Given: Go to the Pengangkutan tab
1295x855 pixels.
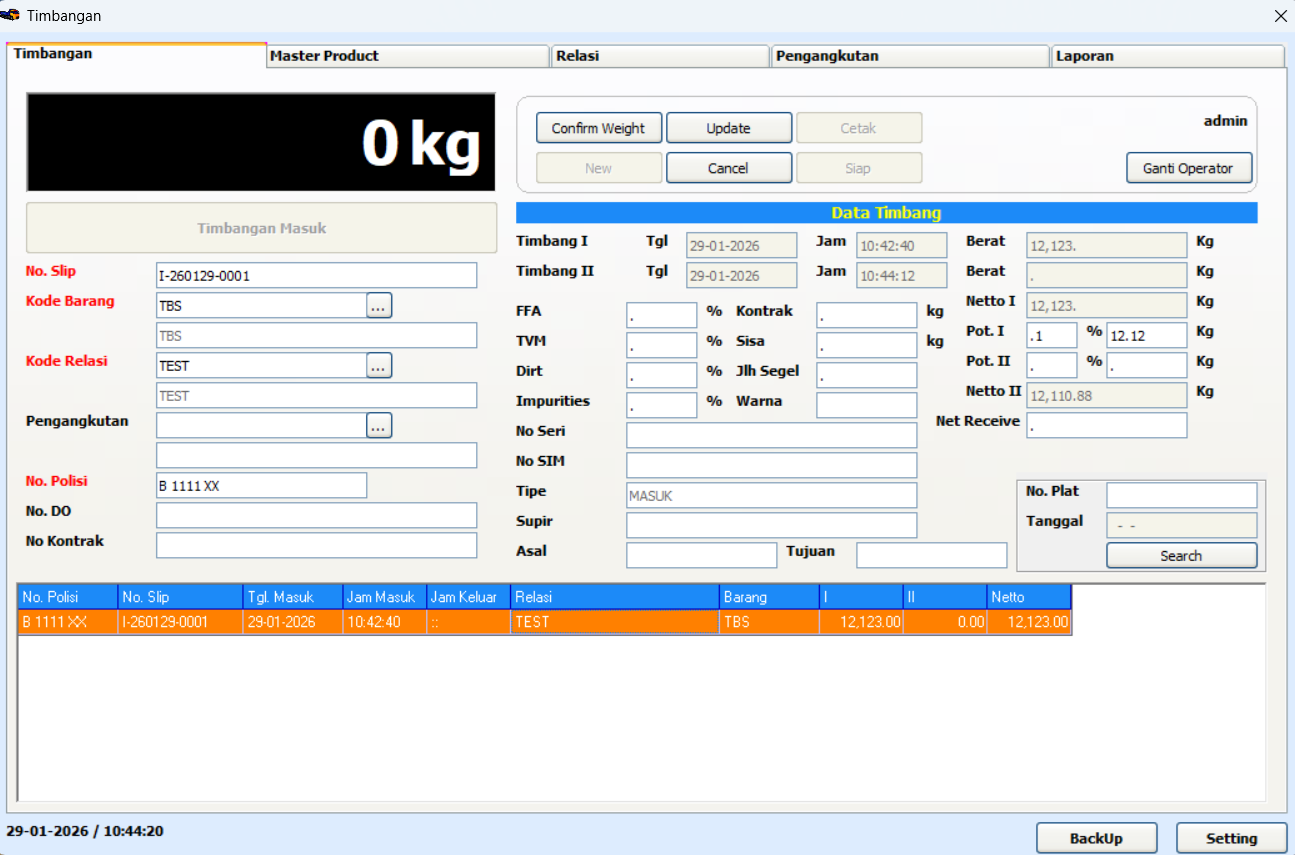Looking at the screenshot, I should click(x=910, y=56).
